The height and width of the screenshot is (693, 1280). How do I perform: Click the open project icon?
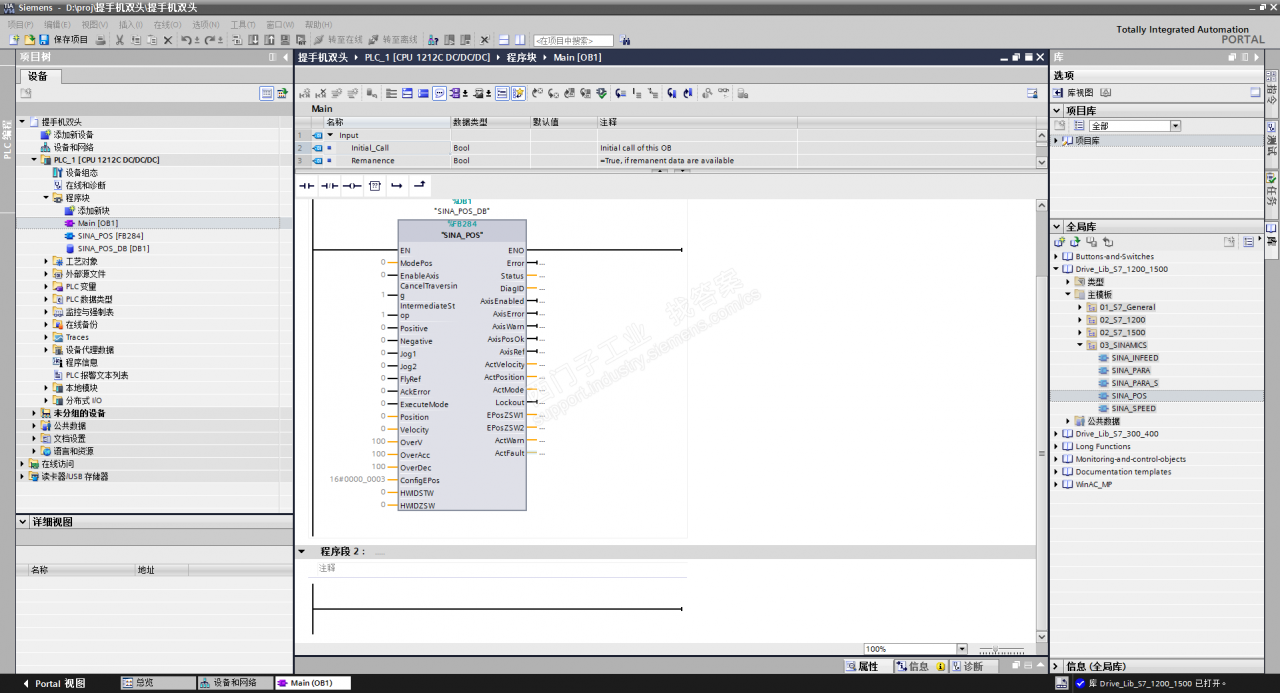click(28, 40)
